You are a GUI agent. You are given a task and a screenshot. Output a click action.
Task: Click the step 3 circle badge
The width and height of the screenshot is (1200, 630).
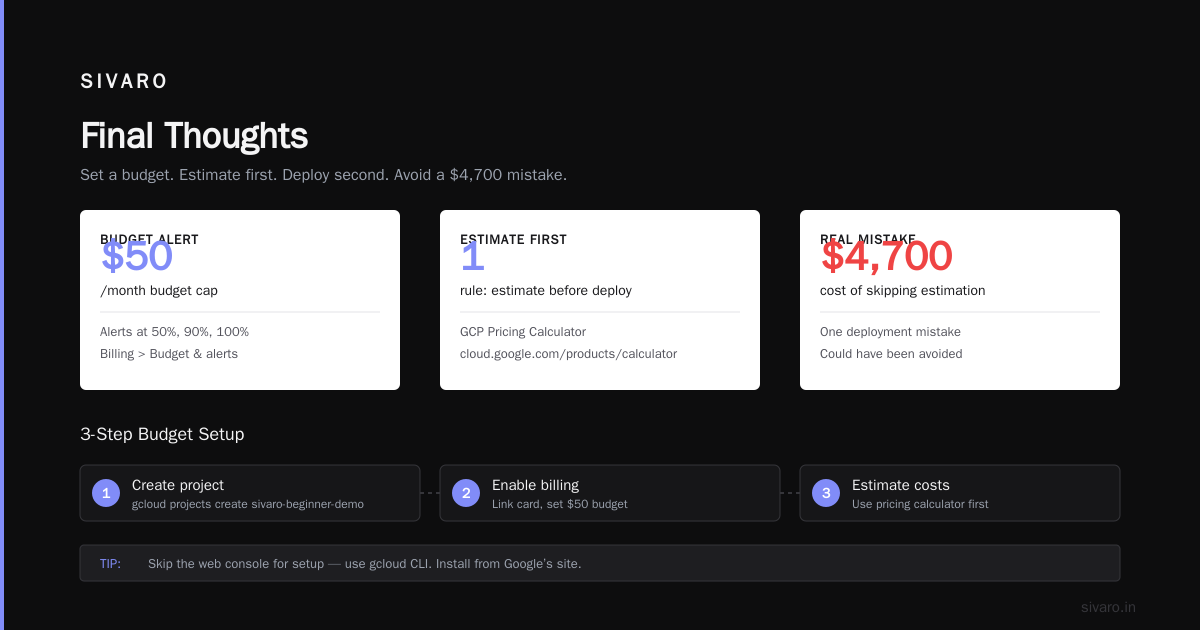tap(826, 493)
